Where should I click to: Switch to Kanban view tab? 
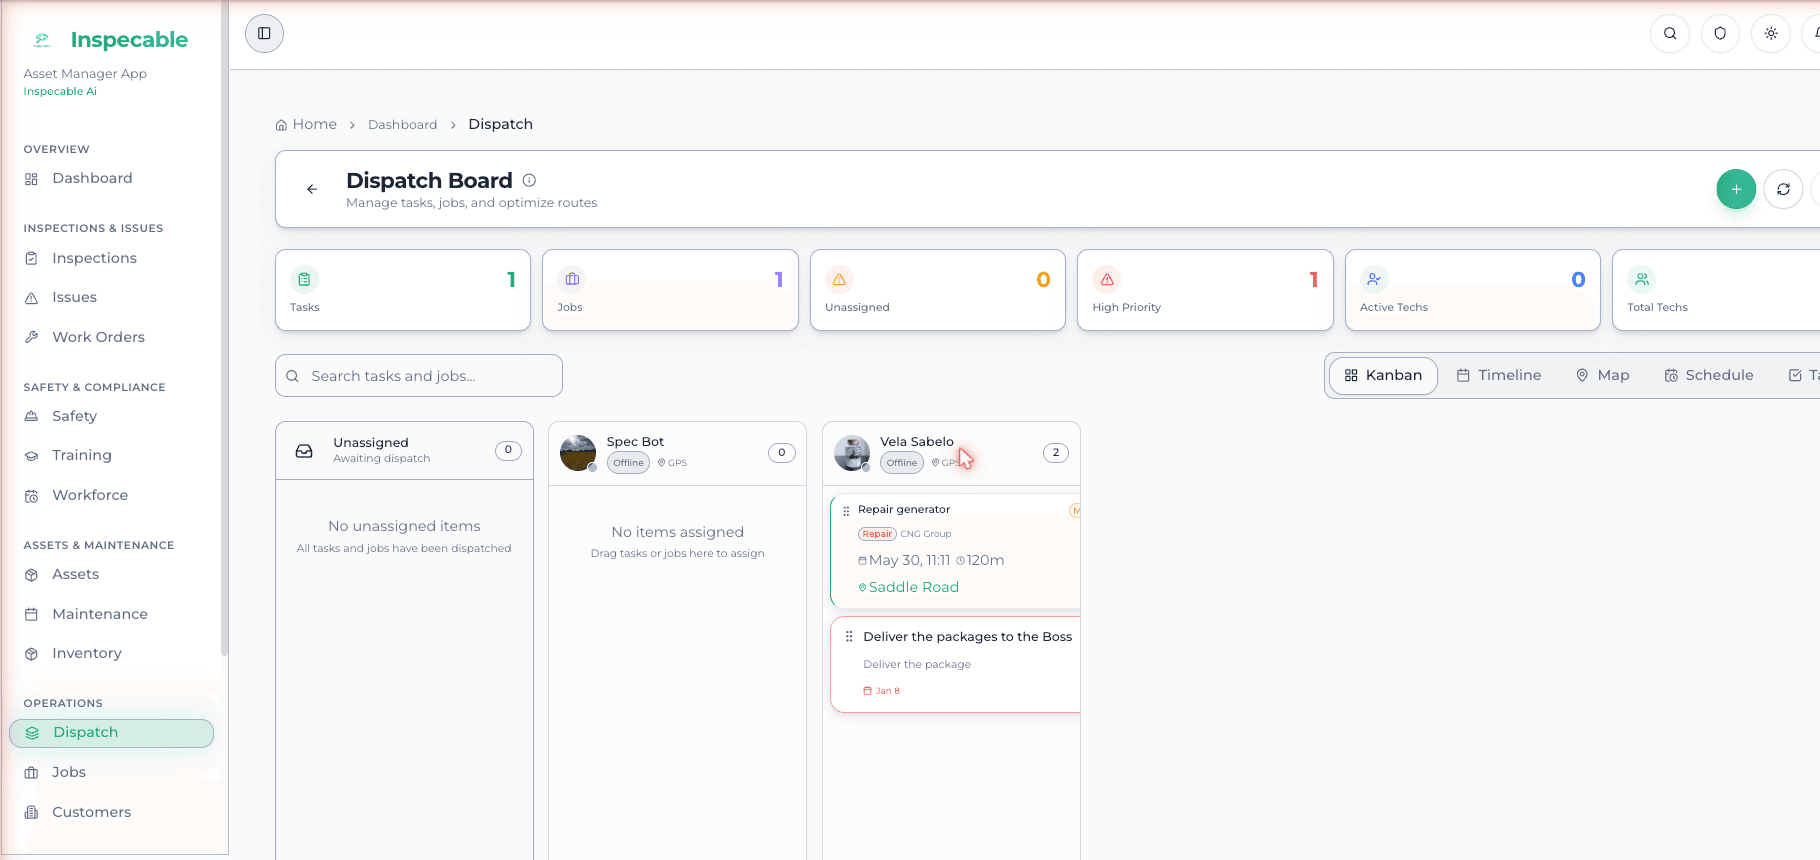click(x=1383, y=375)
